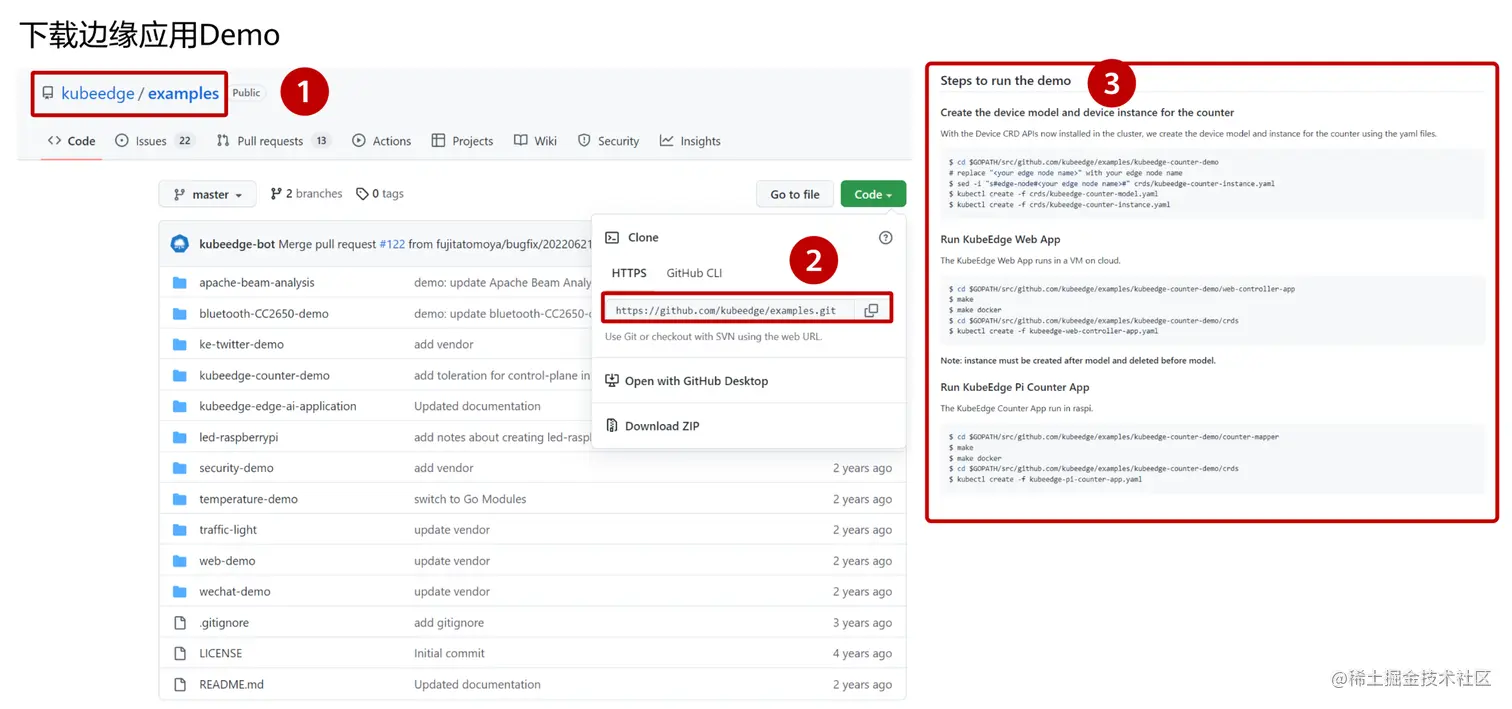Open the temperature-demo folder
Viewport: 1512px width, 709px height.
click(248, 499)
